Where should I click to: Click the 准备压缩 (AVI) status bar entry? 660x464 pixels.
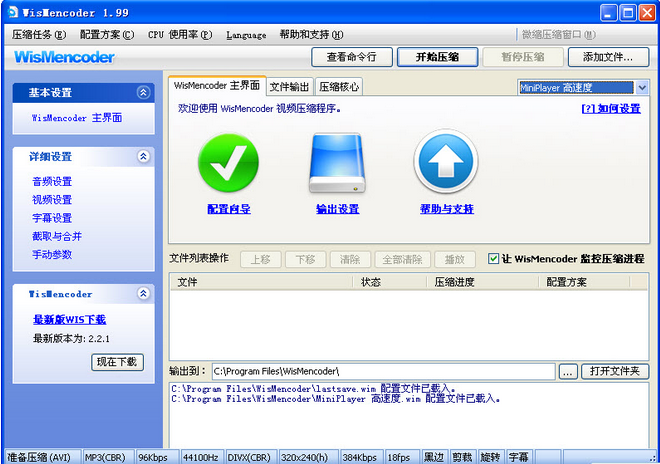click(42, 457)
